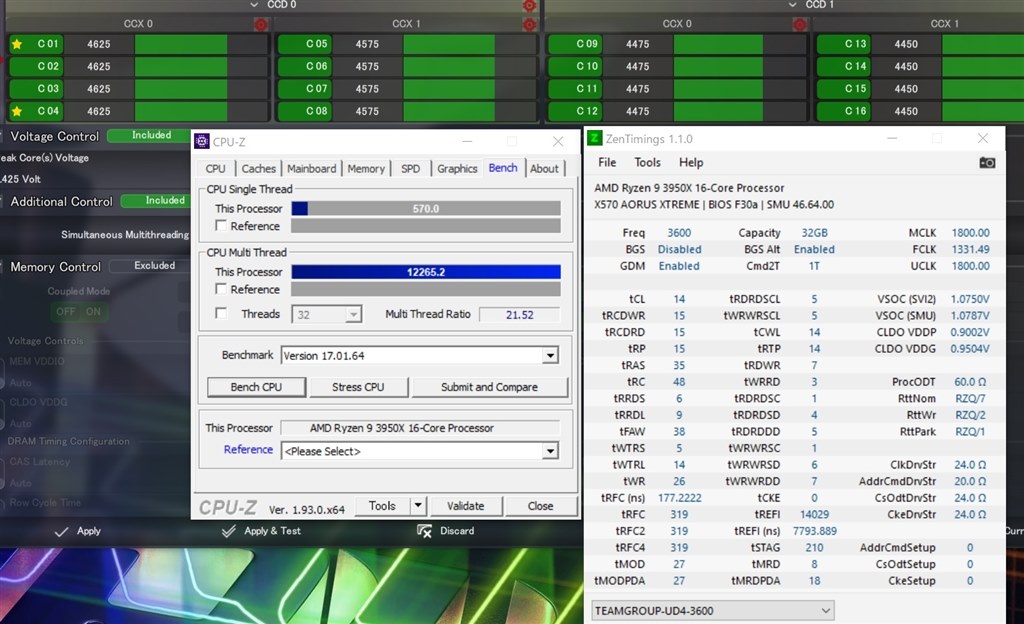This screenshot has width=1024, height=624.
Task: Click the star icon on core C 01
Action: coord(17,44)
